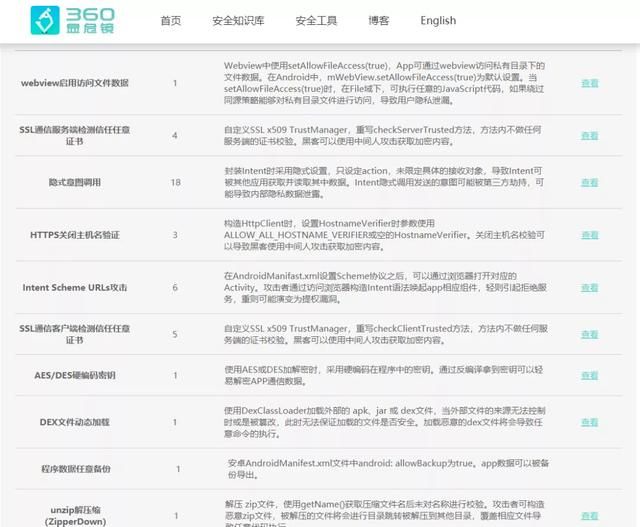Click the AES或DES加解密 description text
The image size is (640, 527).
point(383,376)
